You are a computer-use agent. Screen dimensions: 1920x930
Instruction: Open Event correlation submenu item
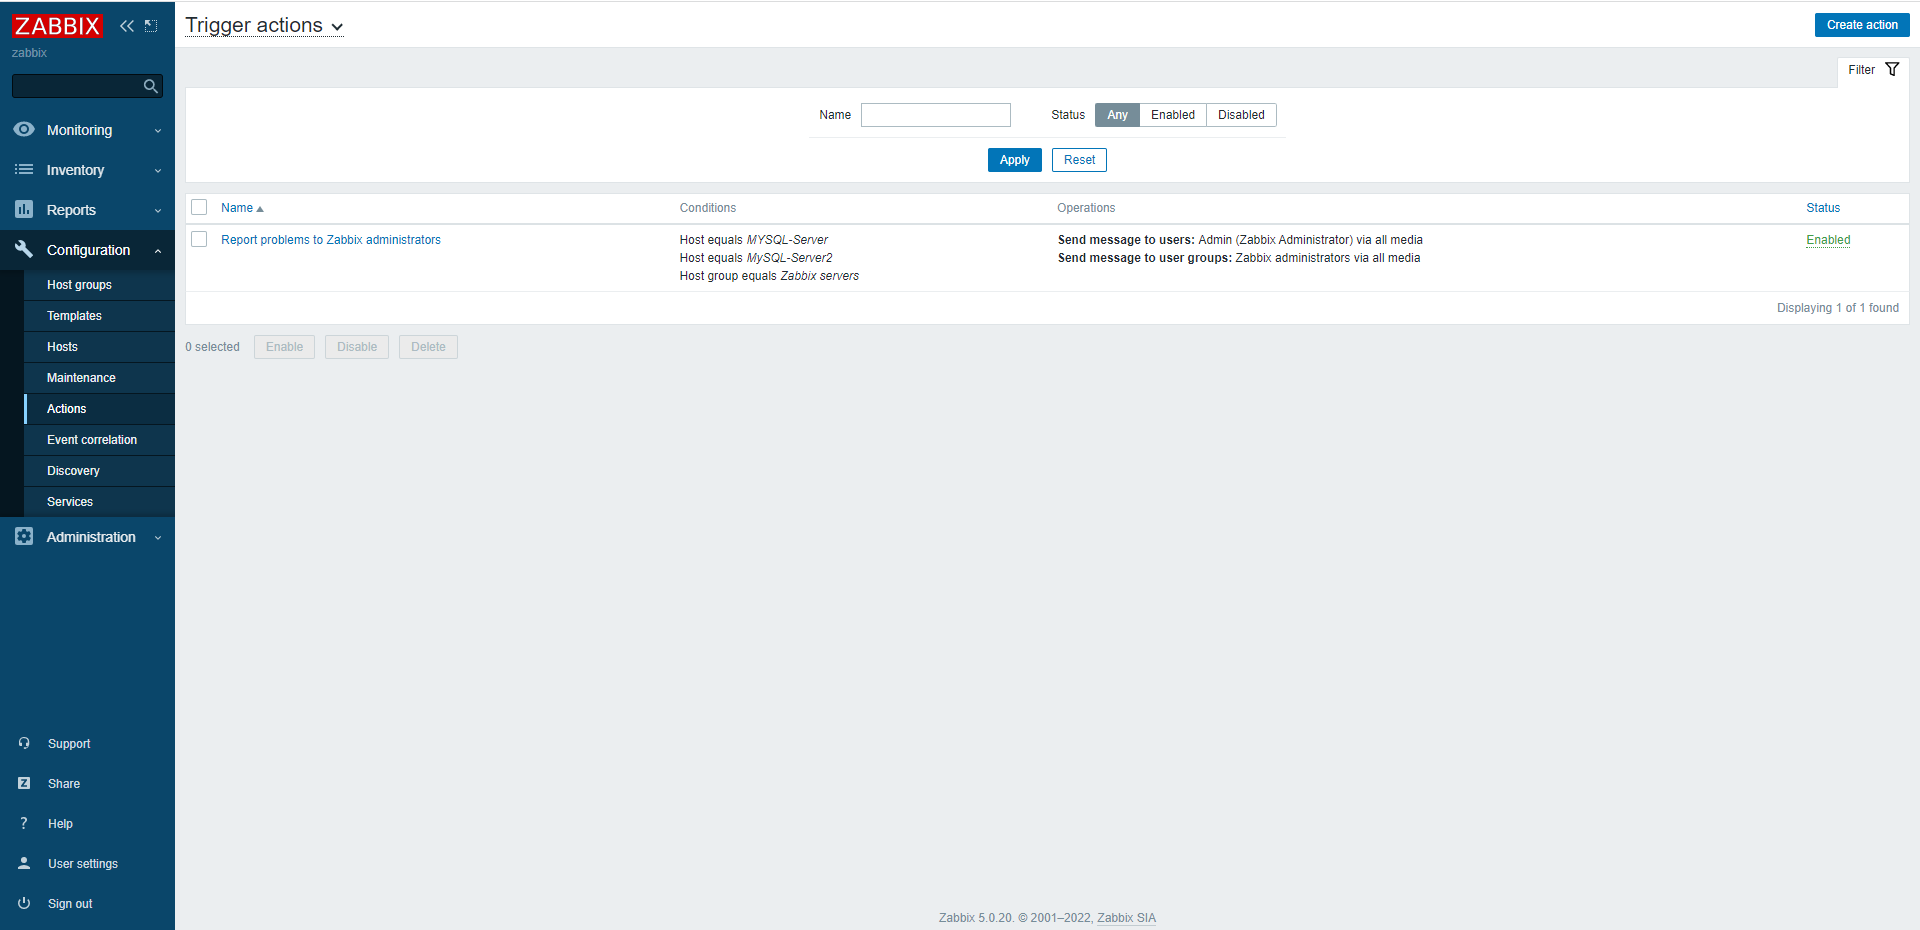coord(99,440)
